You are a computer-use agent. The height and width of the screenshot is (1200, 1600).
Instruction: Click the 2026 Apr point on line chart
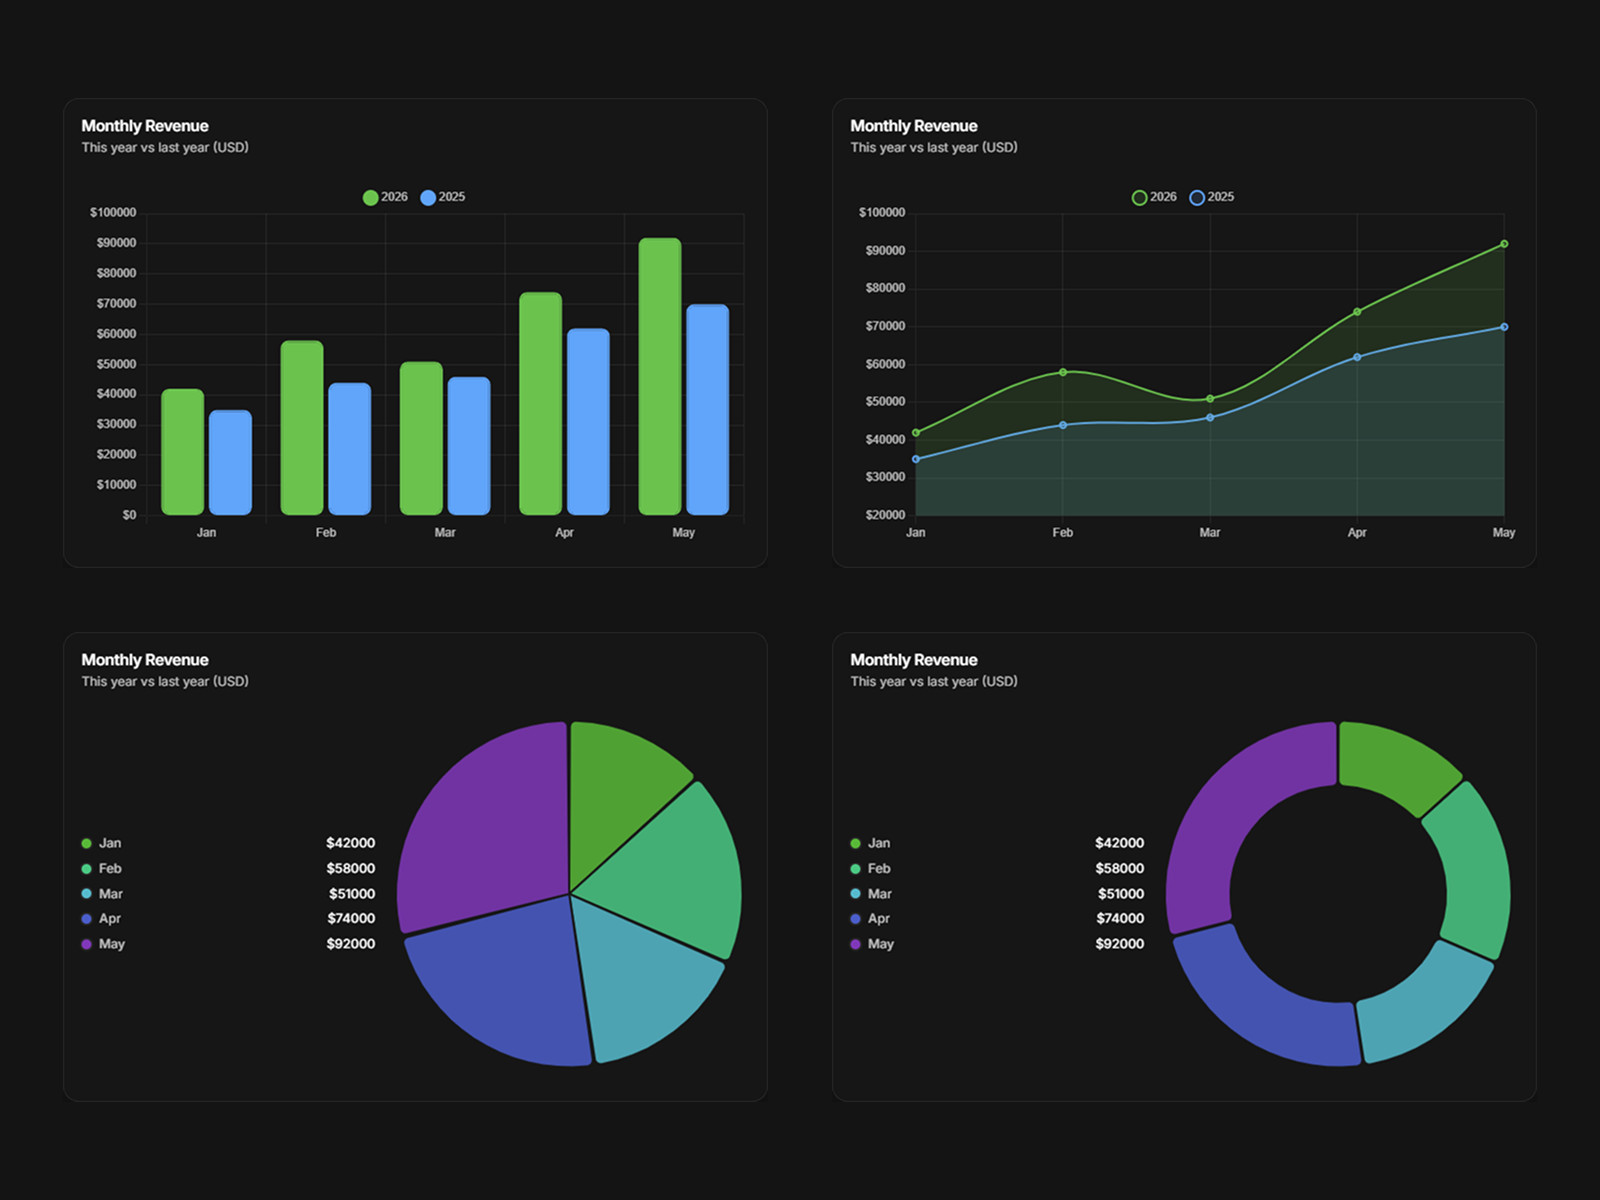1357,312
